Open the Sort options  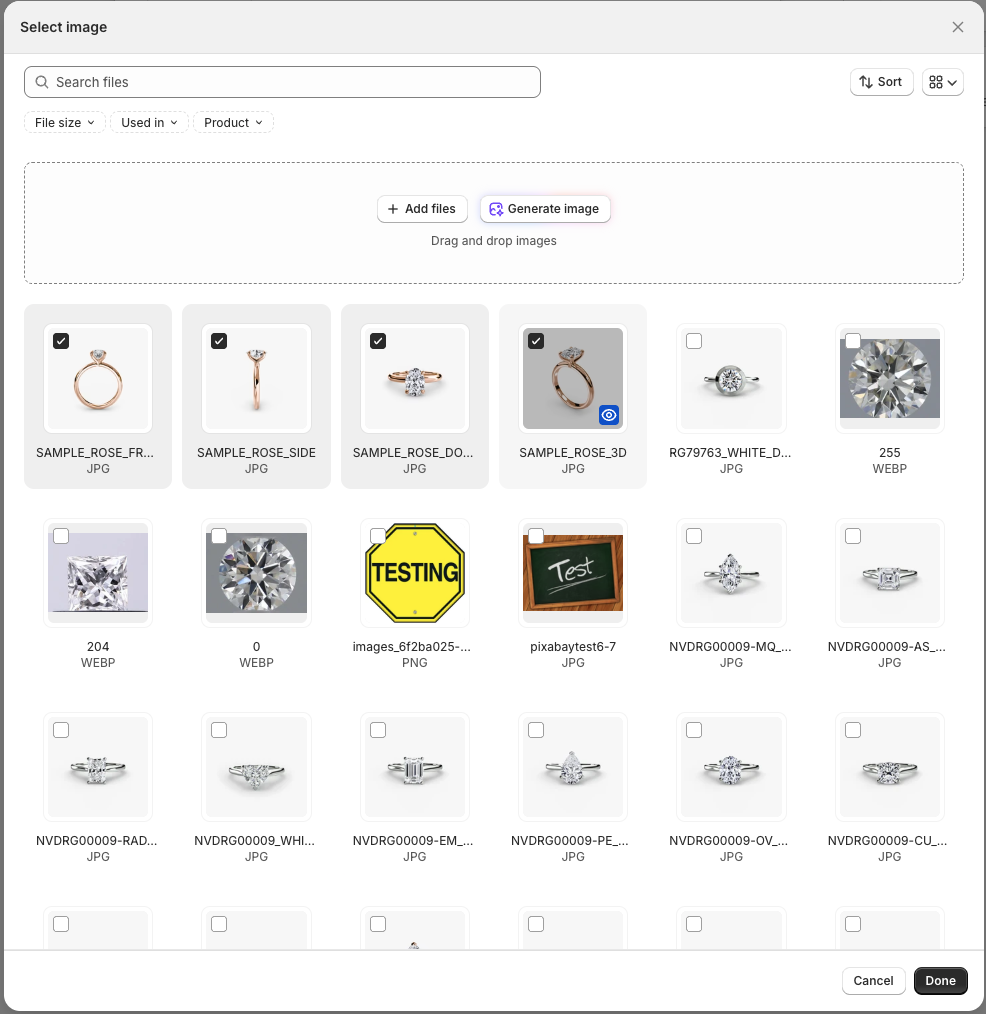881,82
